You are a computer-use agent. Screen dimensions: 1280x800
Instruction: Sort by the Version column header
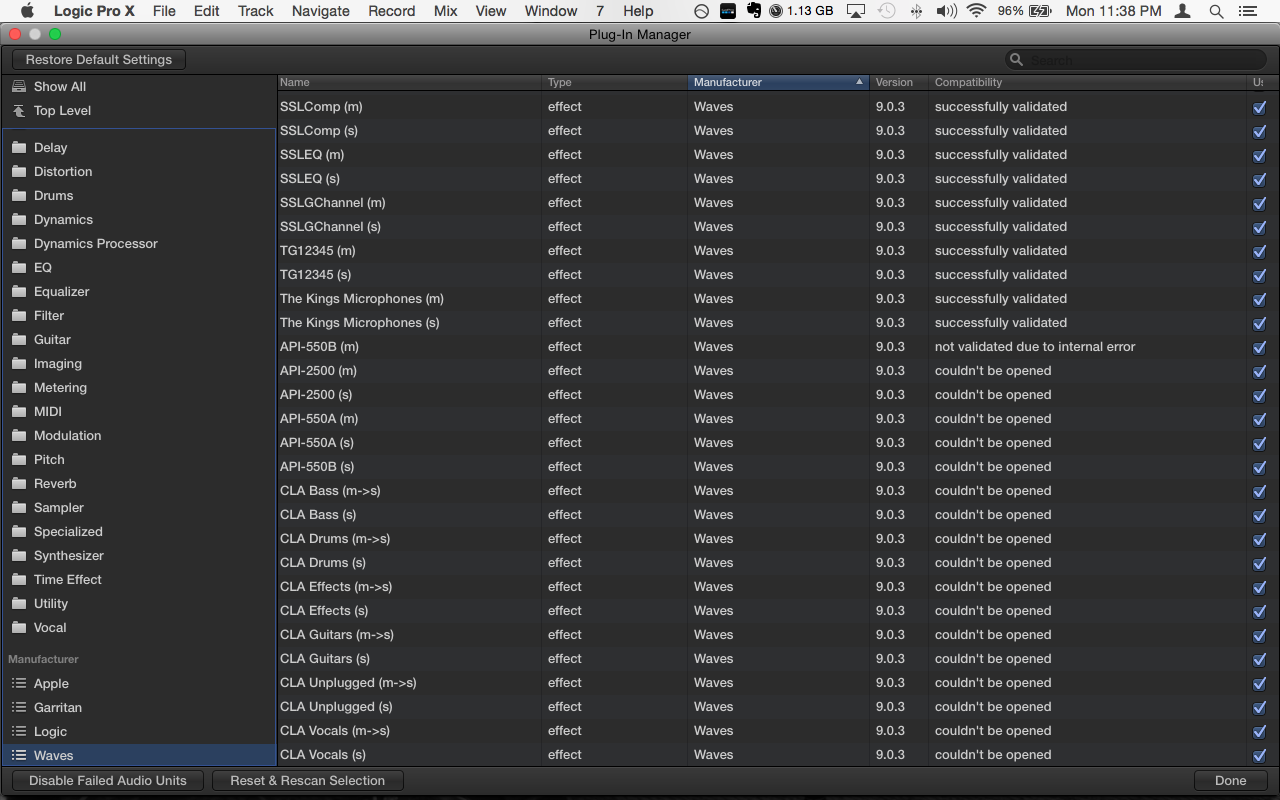[899, 82]
